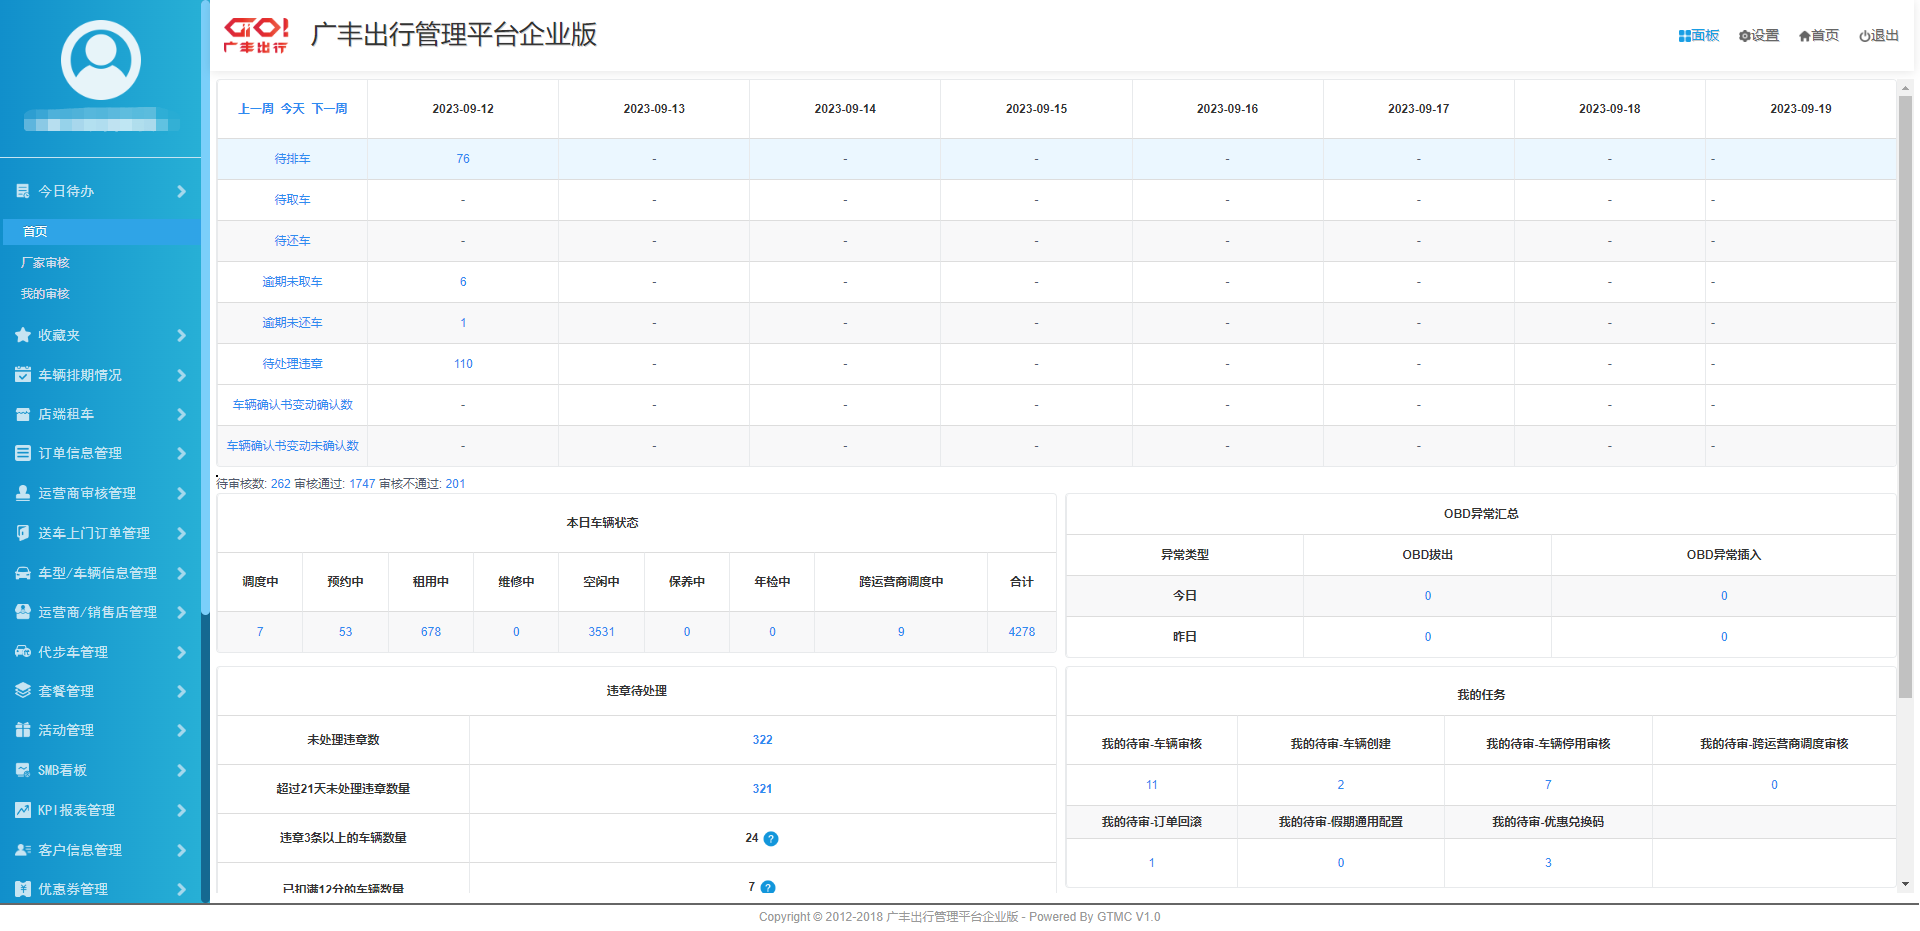The image size is (1920, 931).
Task: Expand the KPI报表管理 chevron
Action: [x=181, y=810]
